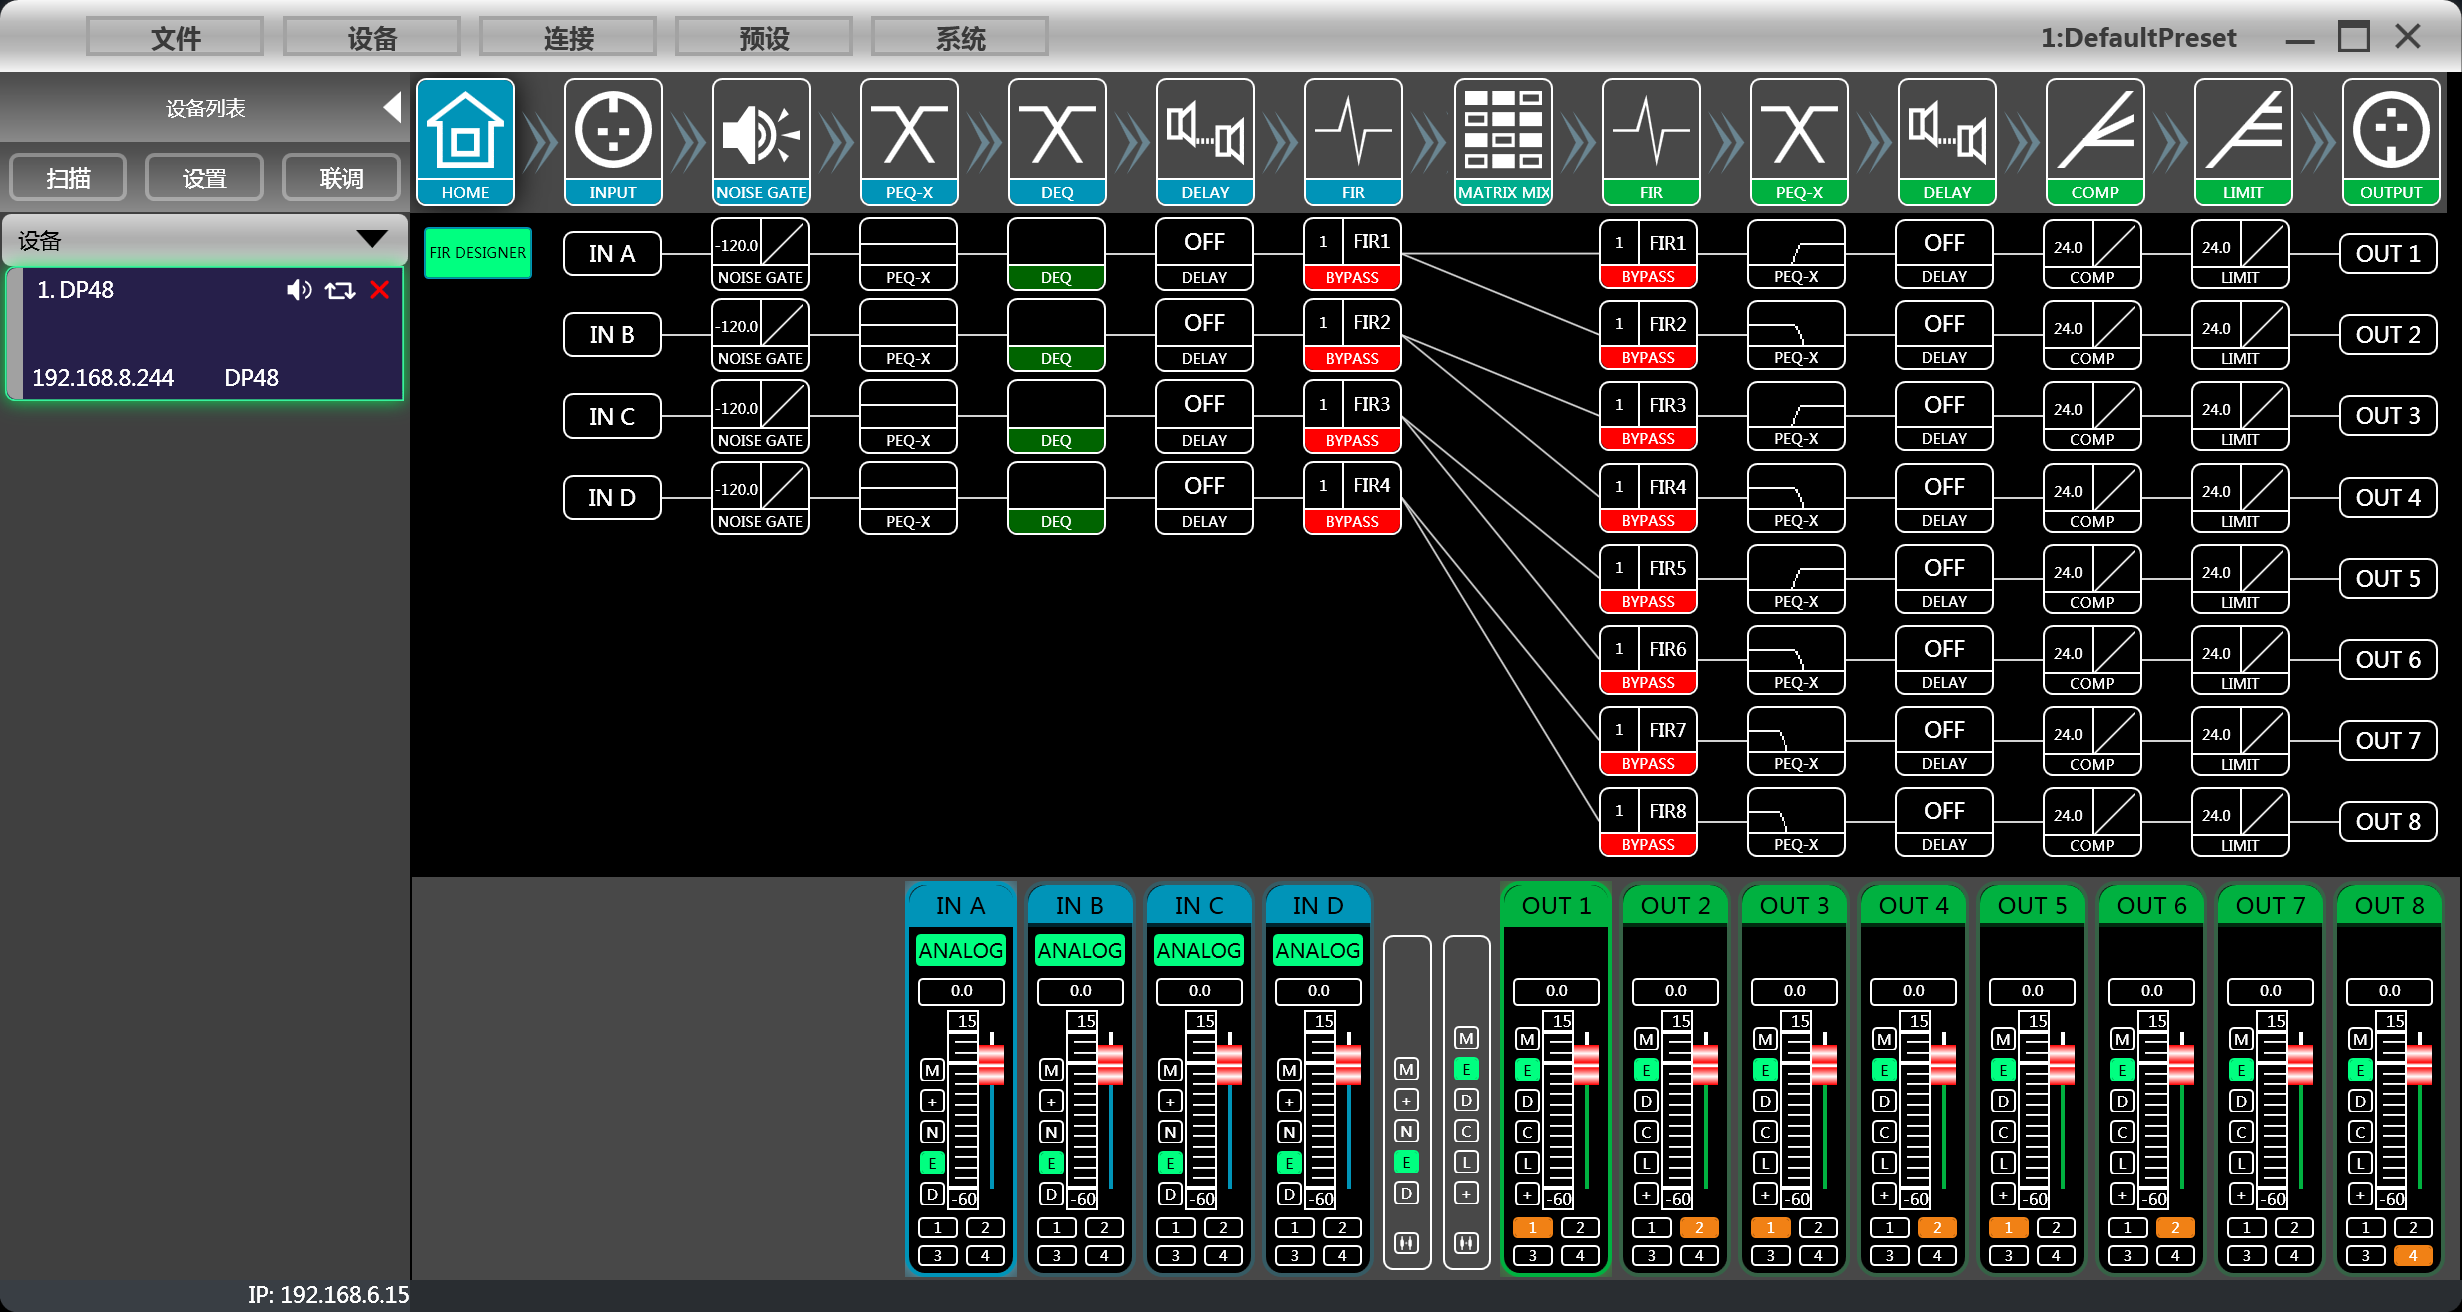Click IN A gain value field 0.0
Image resolution: width=2462 pixels, height=1312 pixels.
960,991
